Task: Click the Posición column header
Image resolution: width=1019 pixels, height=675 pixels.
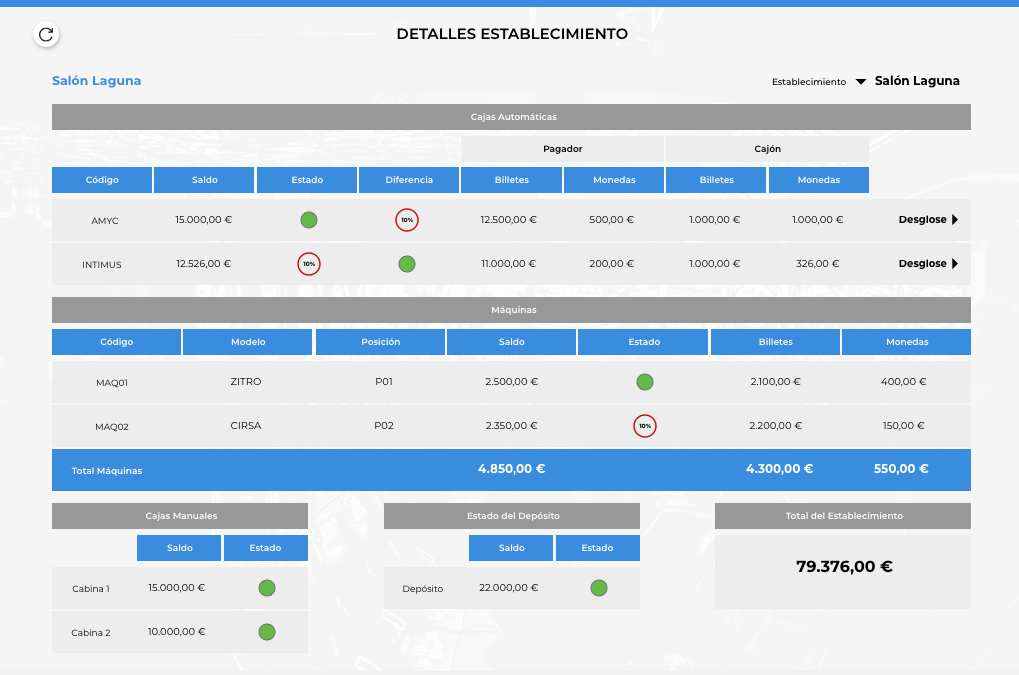Action: point(380,342)
